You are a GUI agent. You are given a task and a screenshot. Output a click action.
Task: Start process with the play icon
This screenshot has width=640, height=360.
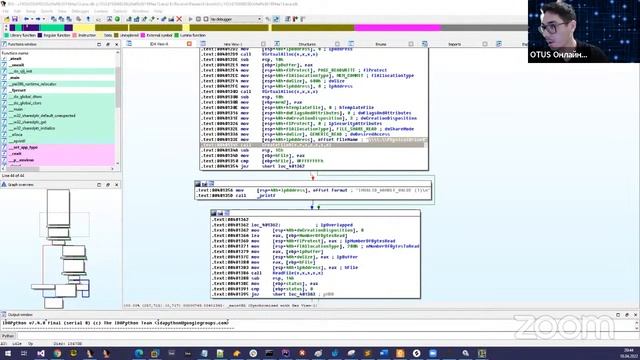tap(190, 19)
